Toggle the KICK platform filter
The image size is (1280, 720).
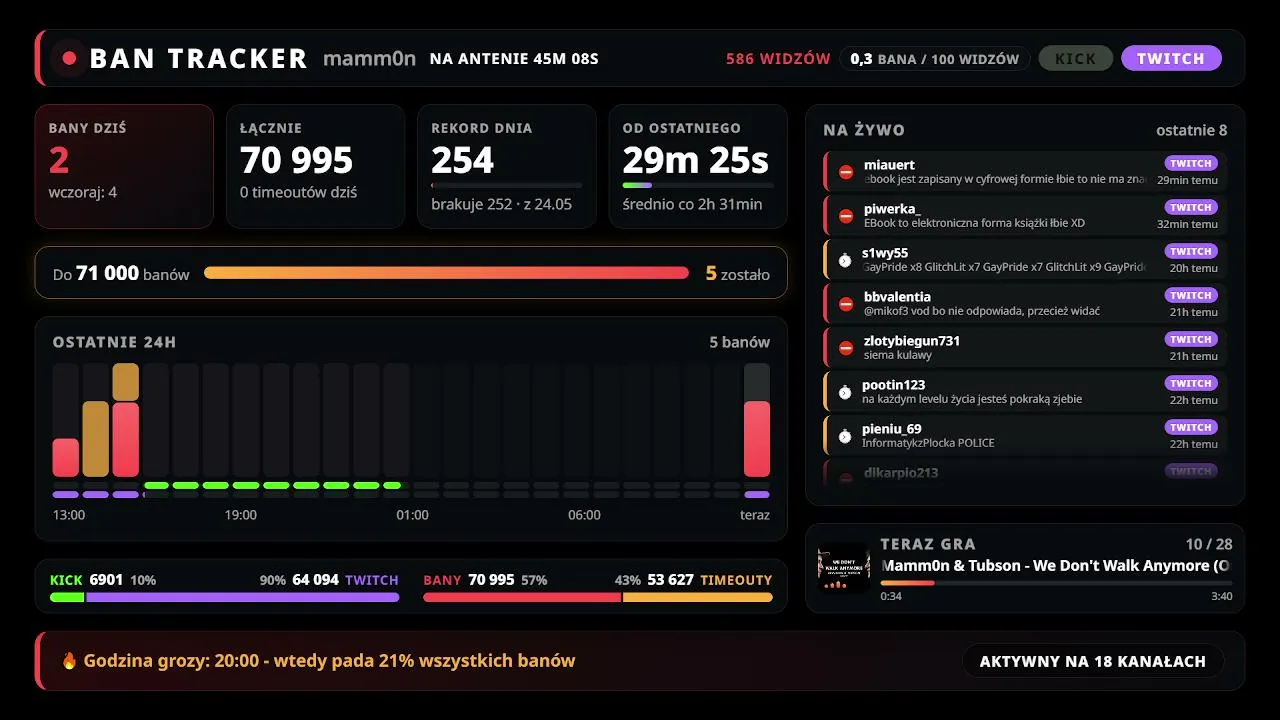(1076, 58)
